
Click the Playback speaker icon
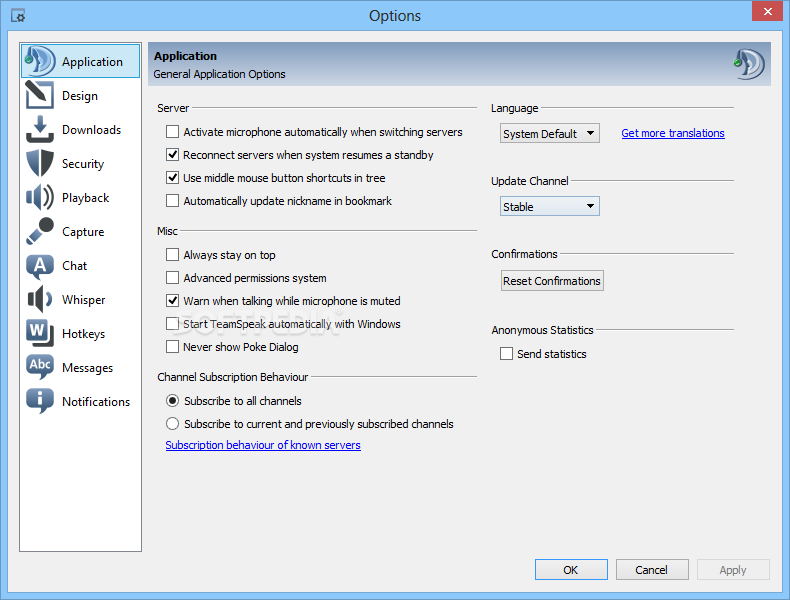[x=40, y=197]
